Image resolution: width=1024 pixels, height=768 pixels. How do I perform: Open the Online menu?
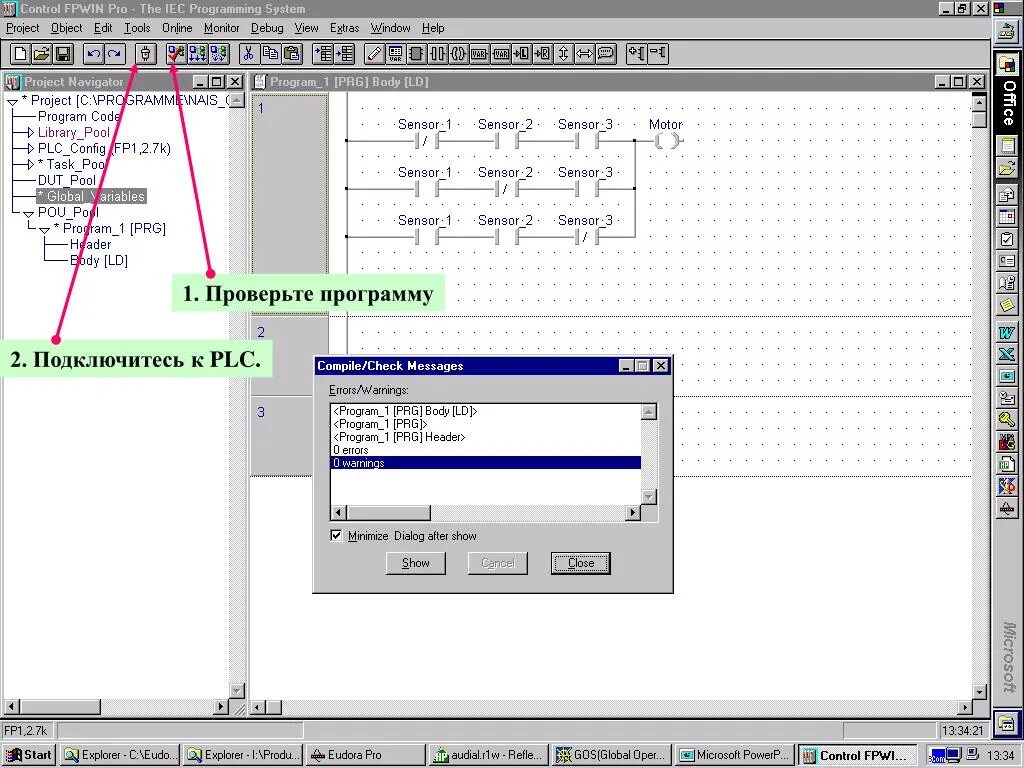pyautogui.click(x=177, y=28)
